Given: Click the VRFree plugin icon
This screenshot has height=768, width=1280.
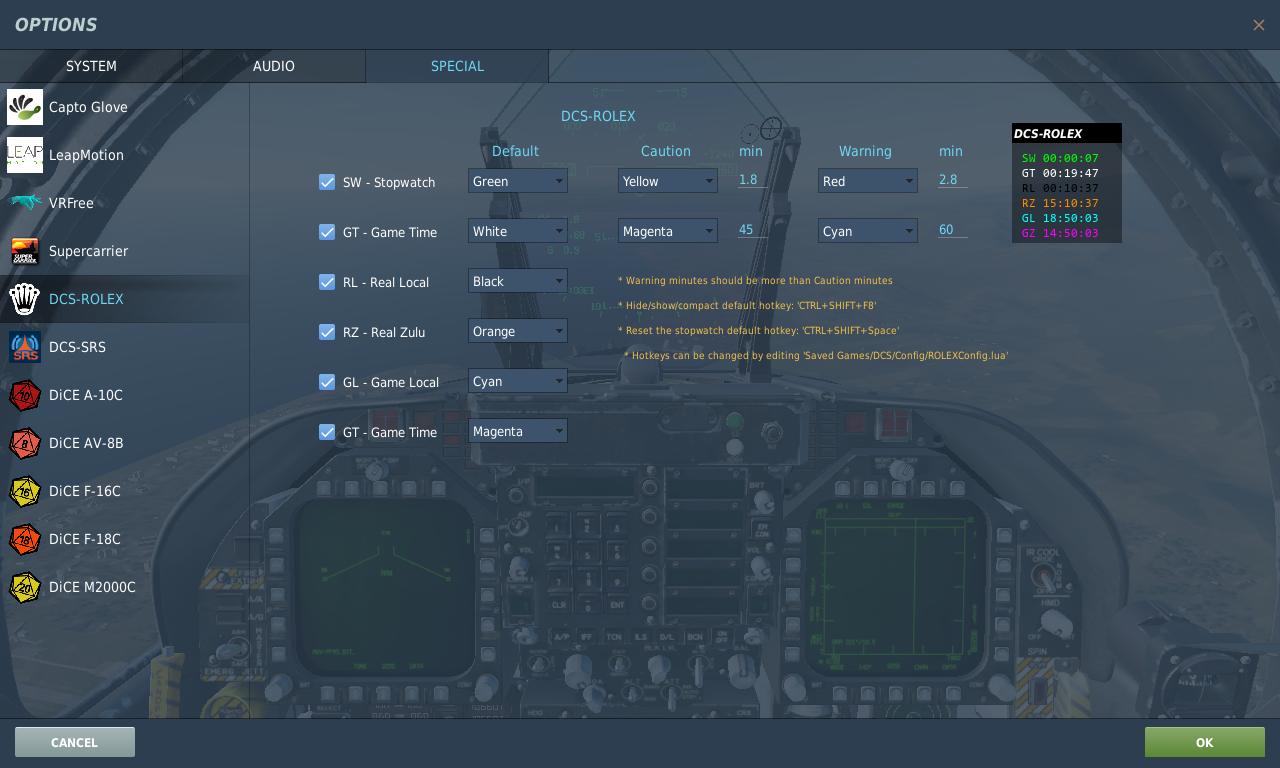Looking at the screenshot, I should point(25,203).
